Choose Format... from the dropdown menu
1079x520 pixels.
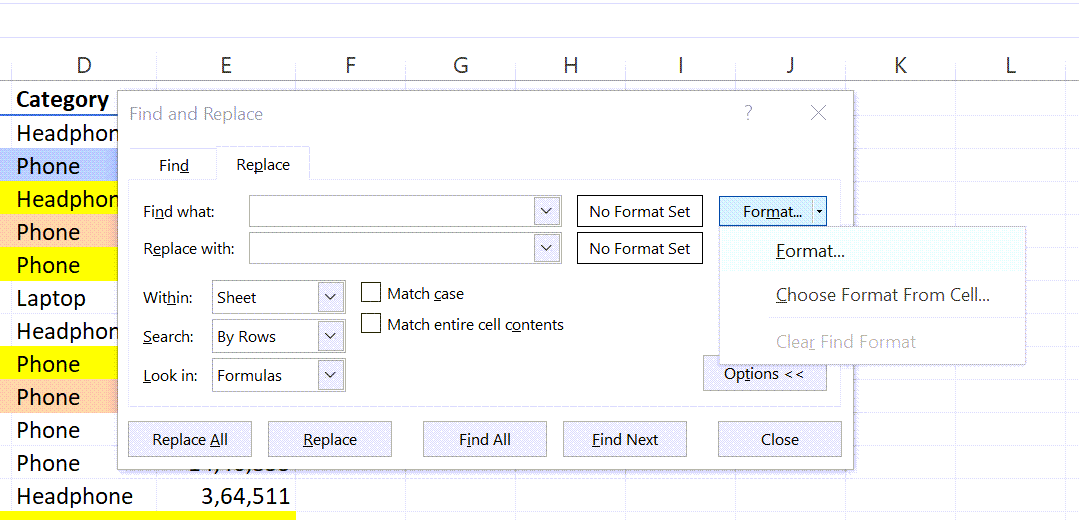(810, 252)
